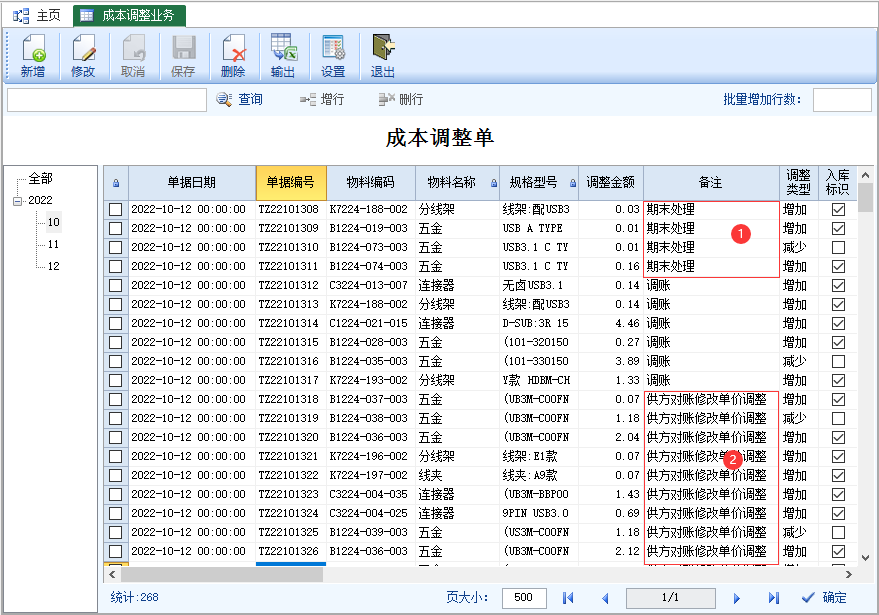Check row checkbox for TZ22101310
Image resolution: width=879 pixels, height=615 pixels.
pyautogui.click(x=115, y=248)
